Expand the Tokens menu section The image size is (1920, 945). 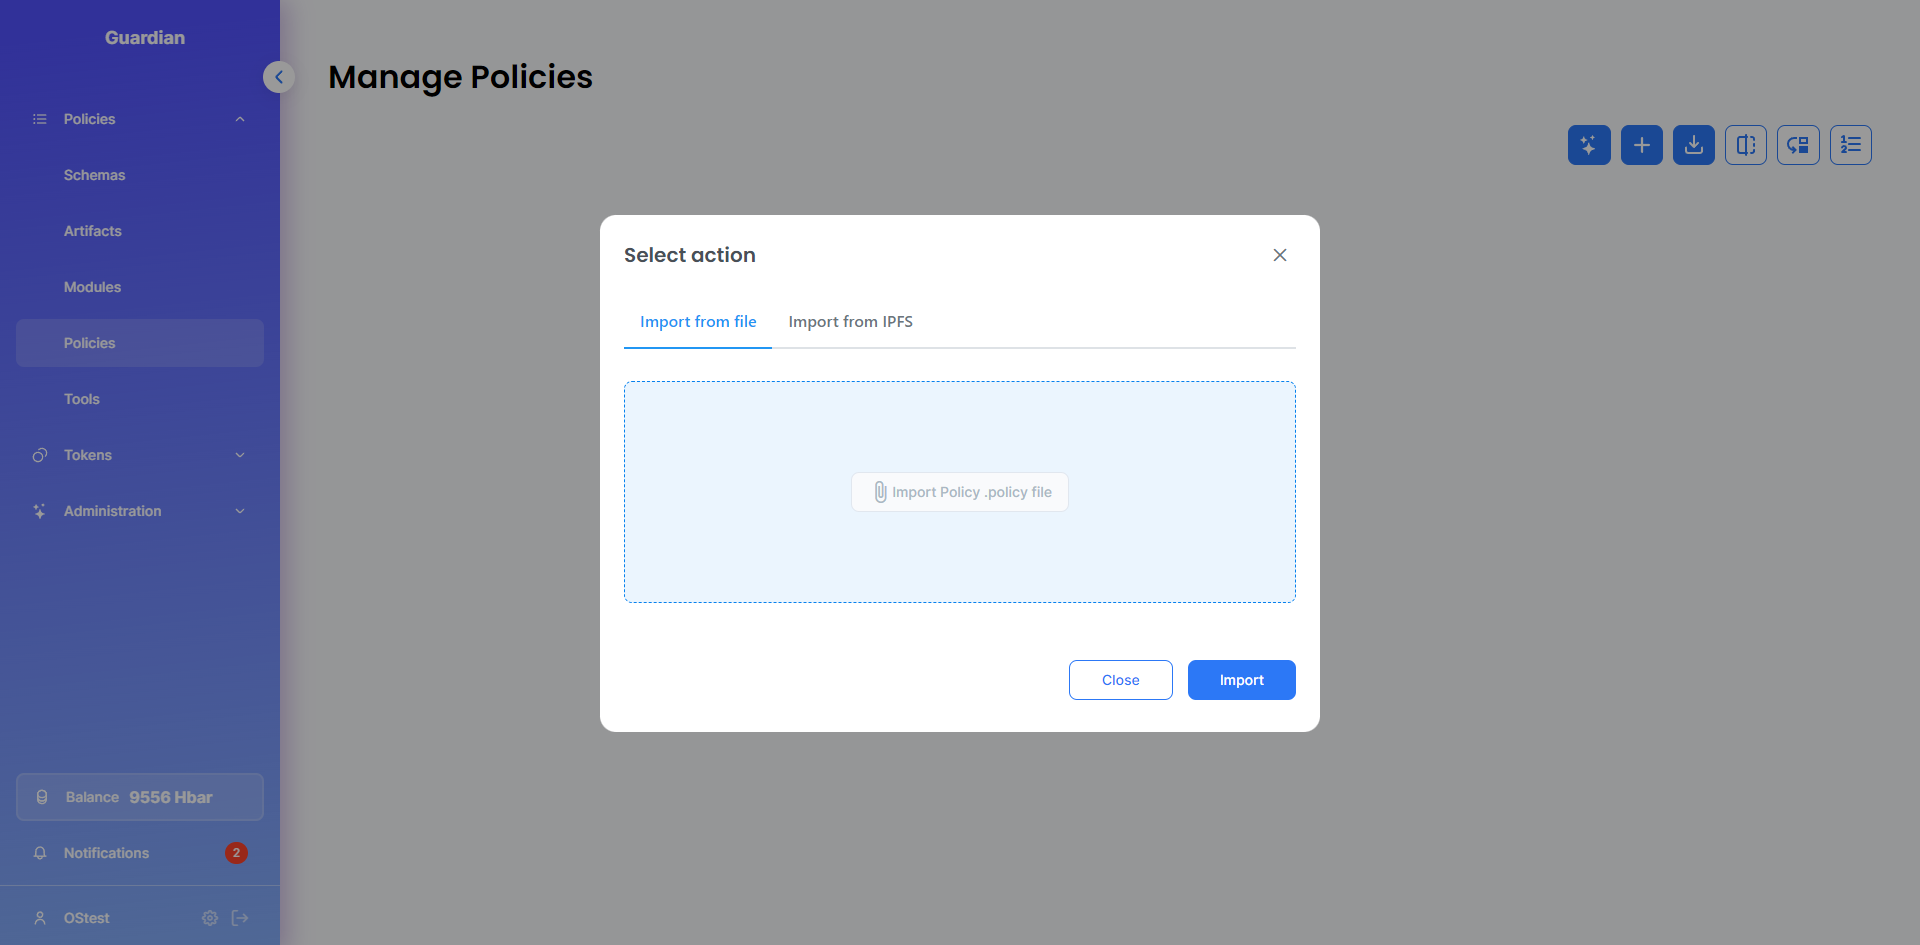[x=240, y=455]
